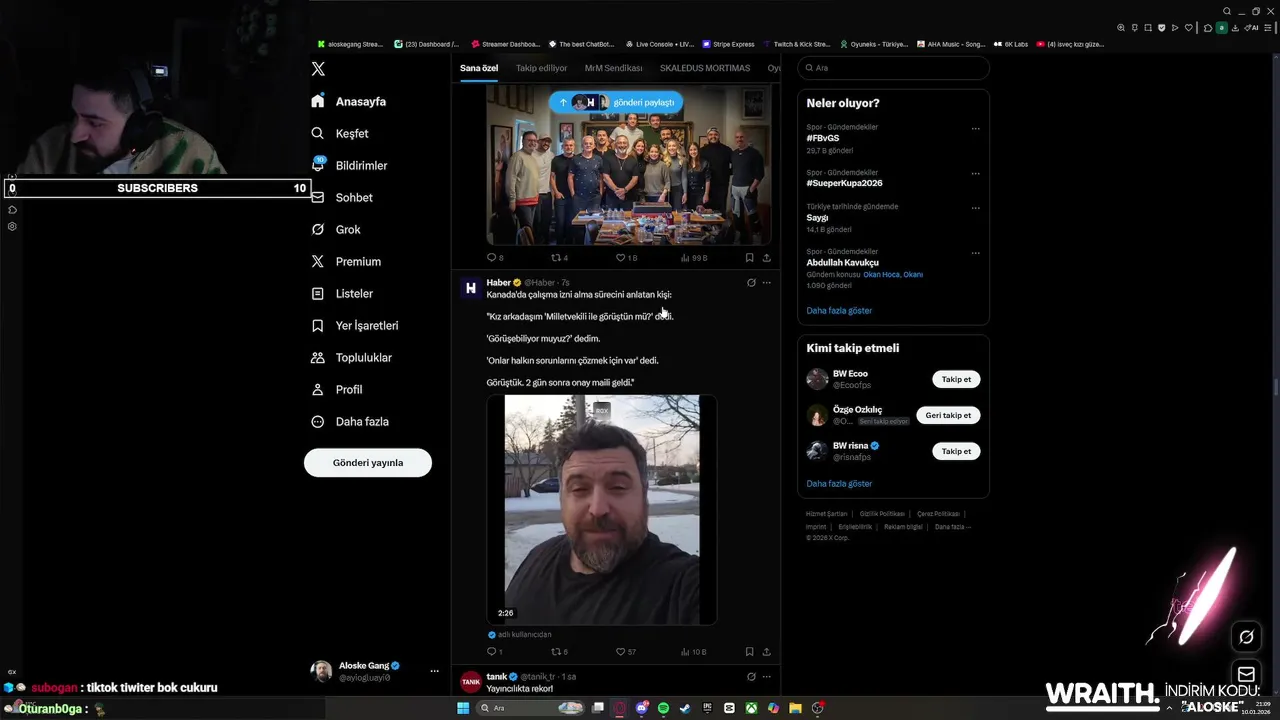The image size is (1280, 720).
Task: Expand the Daha fazla menu
Action: tap(350, 421)
